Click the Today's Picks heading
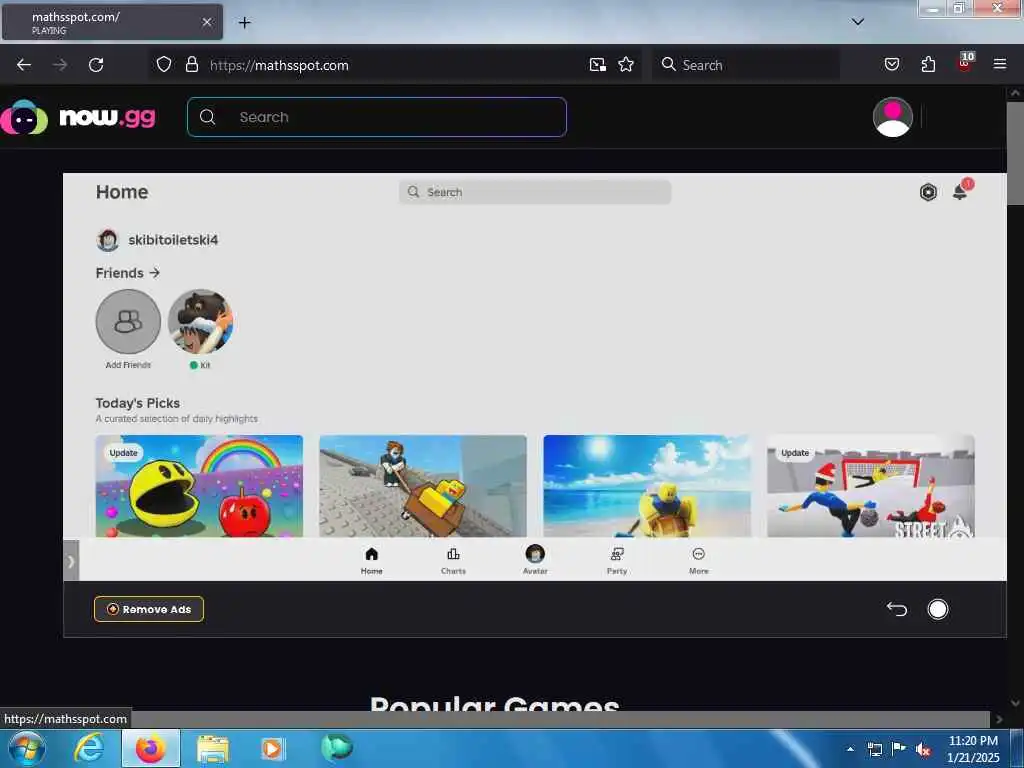The image size is (1024, 768). pyautogui.click(x=138, y=403)
